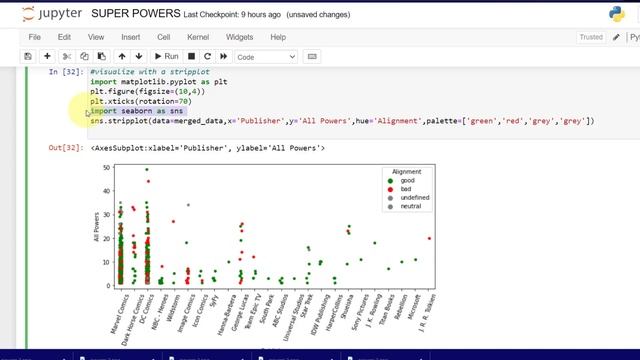Viewport: 640px width, 360px height.
Task: Open the Cell menu
Action: (x=164, y=37)
